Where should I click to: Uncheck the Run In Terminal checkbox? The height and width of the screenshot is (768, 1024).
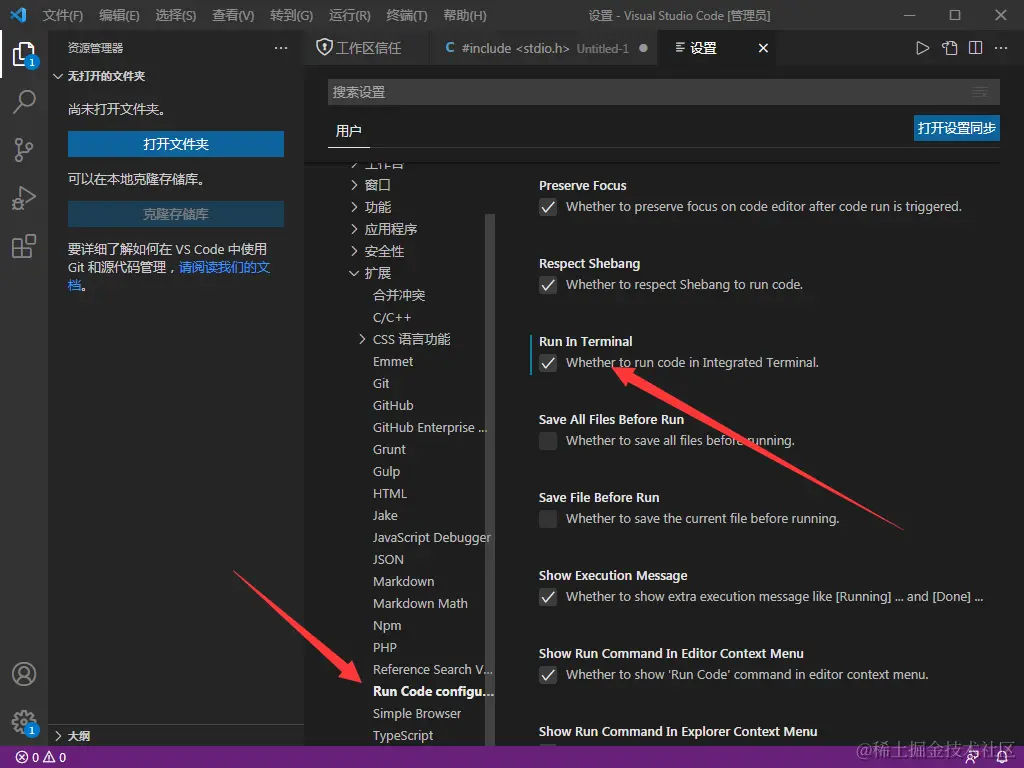pos(548,363)
